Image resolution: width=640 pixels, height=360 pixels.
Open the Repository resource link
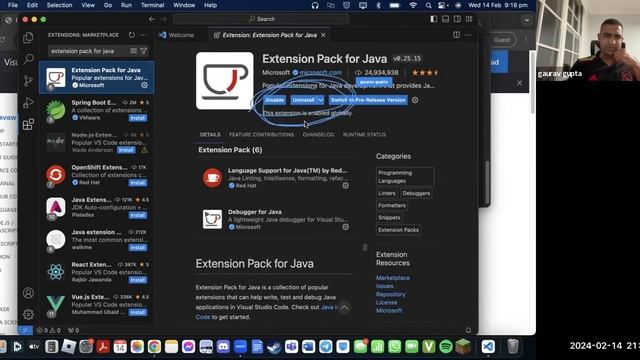pos(391,294)
